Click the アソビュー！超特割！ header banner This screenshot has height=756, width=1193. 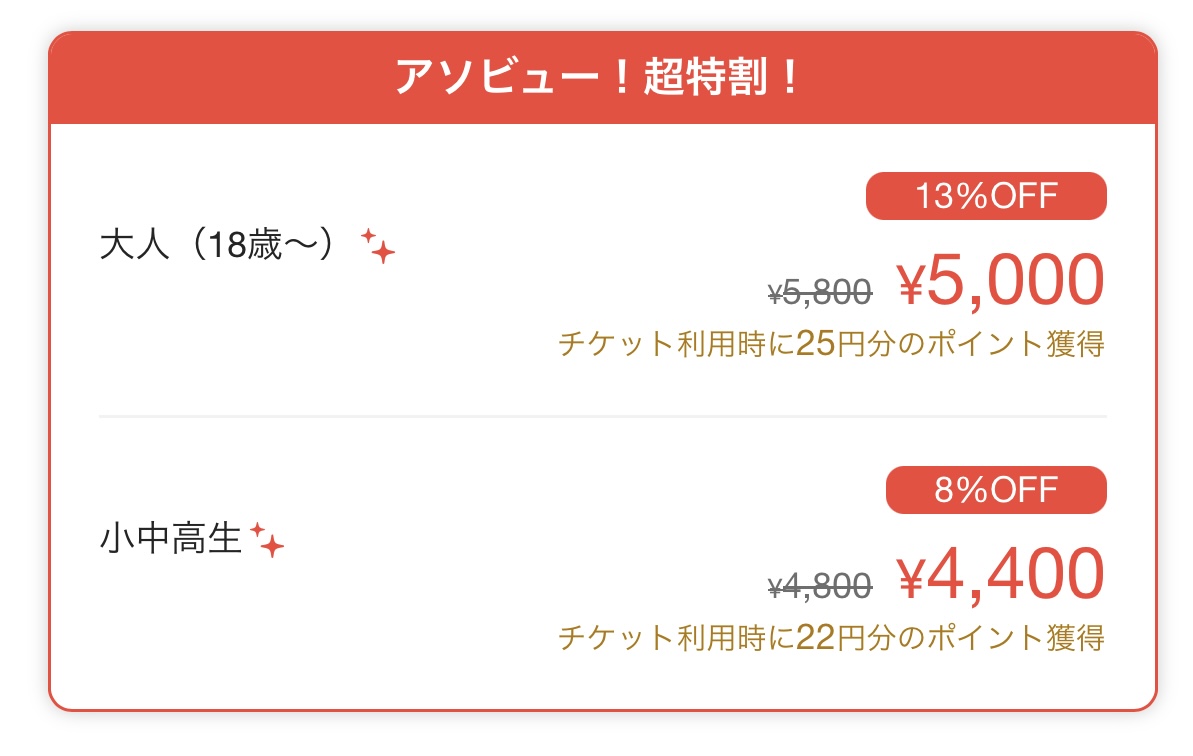pyautogui.click(x=603, y=78)
